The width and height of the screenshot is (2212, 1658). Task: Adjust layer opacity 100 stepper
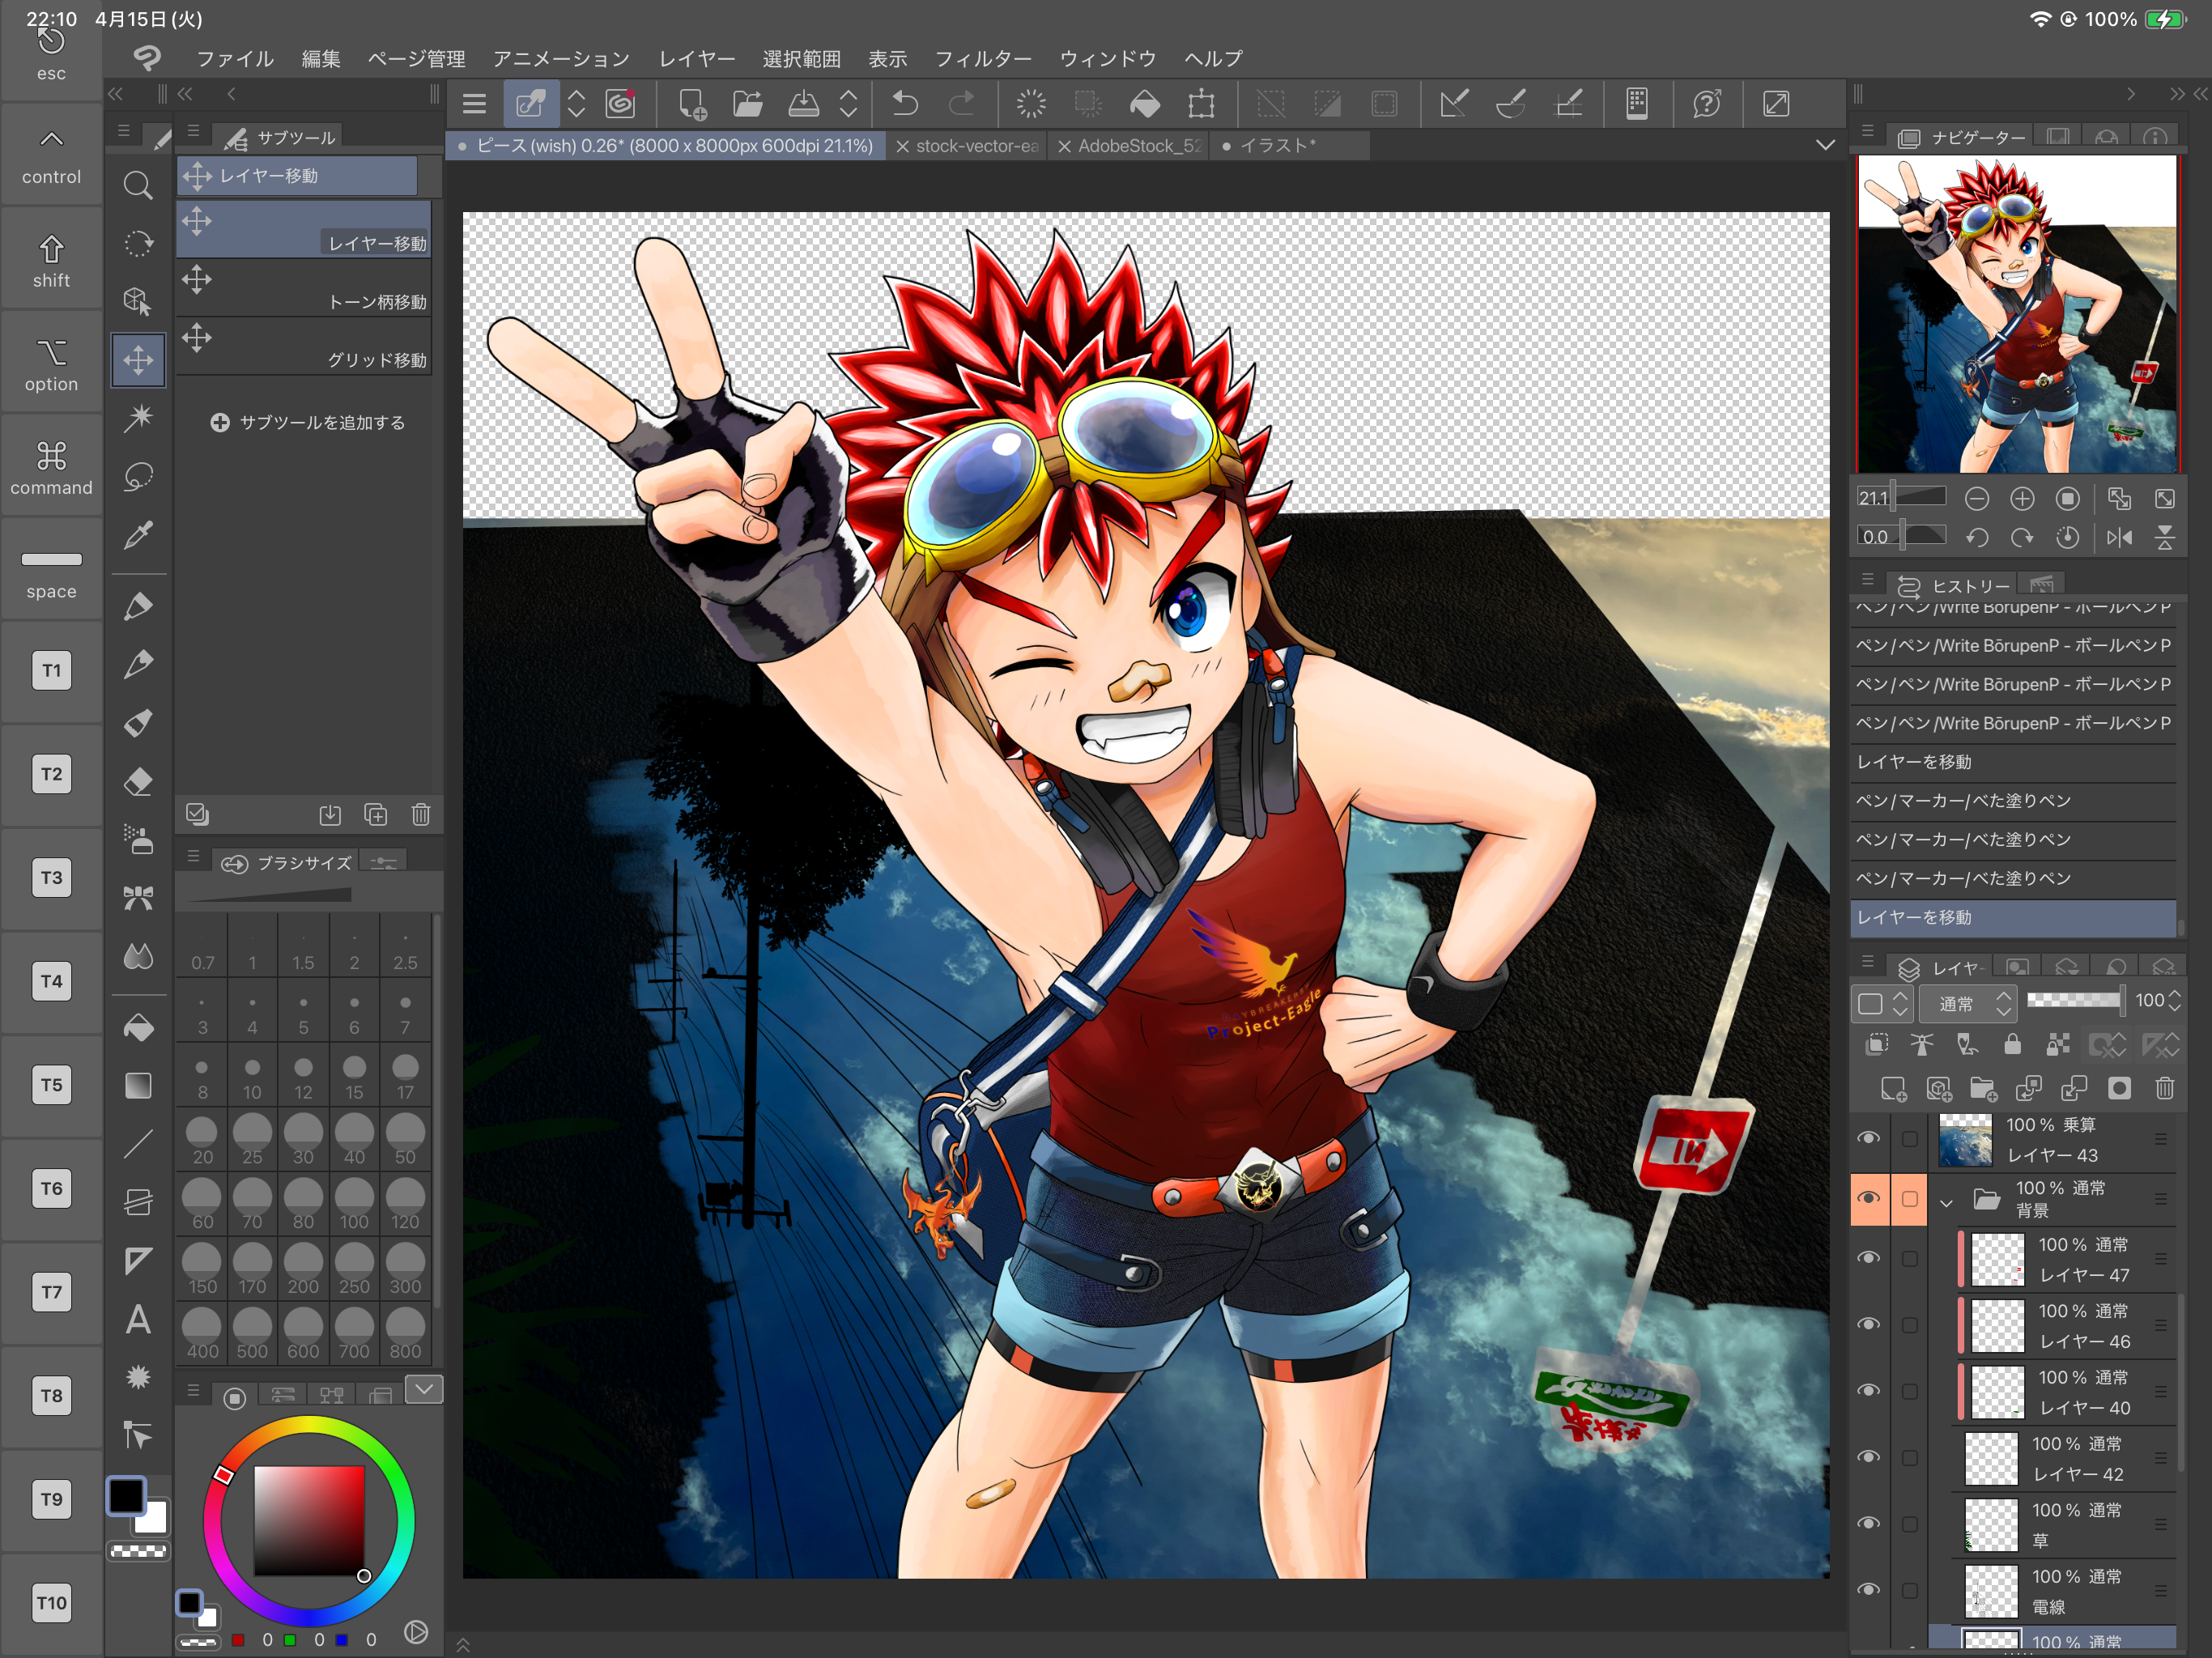click(2174, 1001)
